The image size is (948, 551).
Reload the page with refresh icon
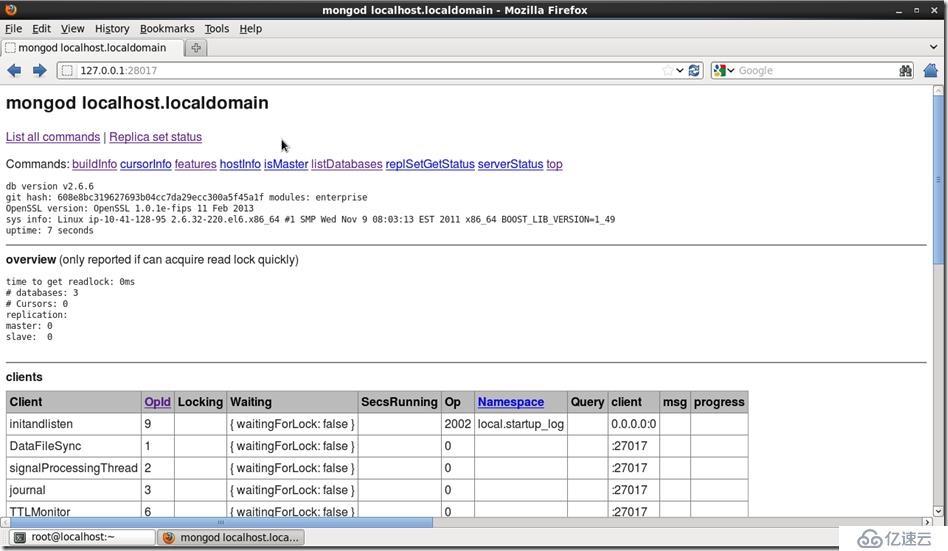click(694, 71)
